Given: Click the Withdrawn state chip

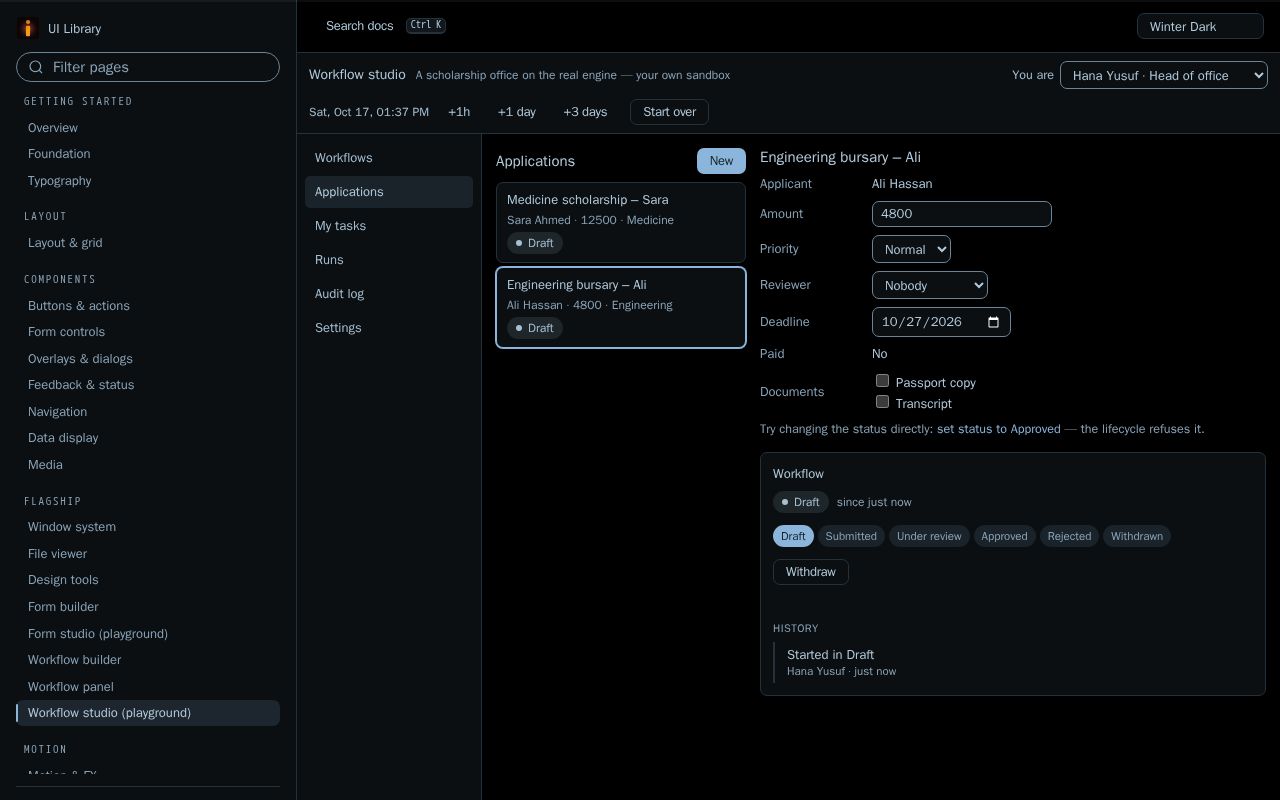Looking at the screenshot, I should pos(1137,536).
